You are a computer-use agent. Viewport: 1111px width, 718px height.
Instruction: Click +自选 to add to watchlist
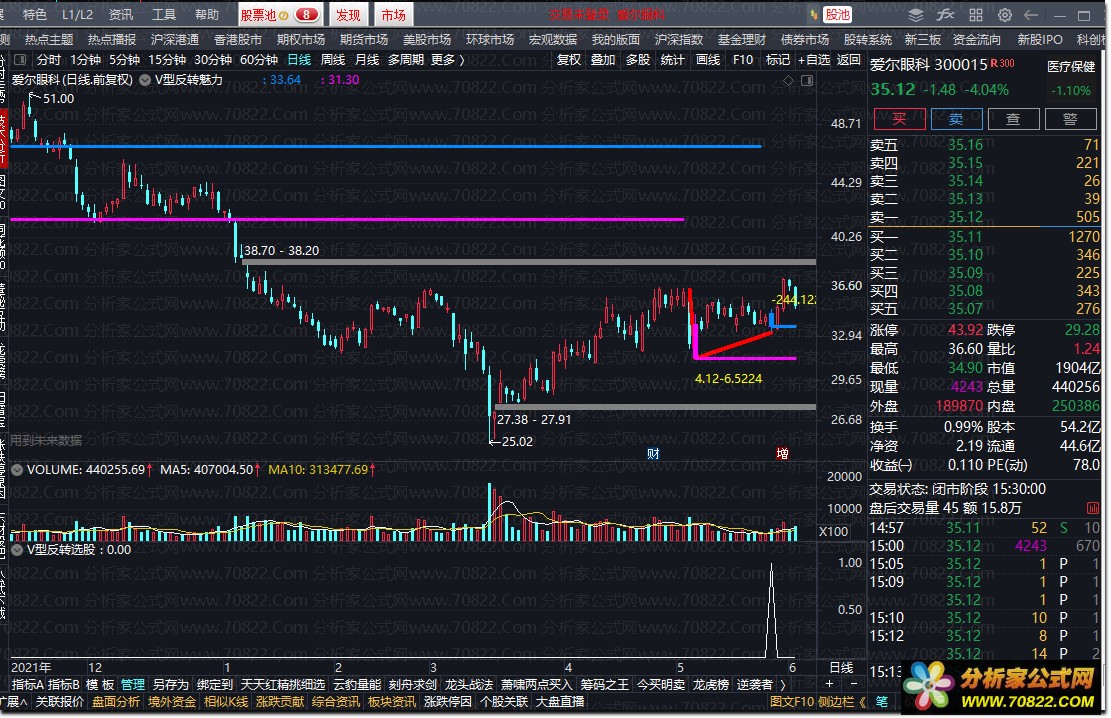pos(813,60)
